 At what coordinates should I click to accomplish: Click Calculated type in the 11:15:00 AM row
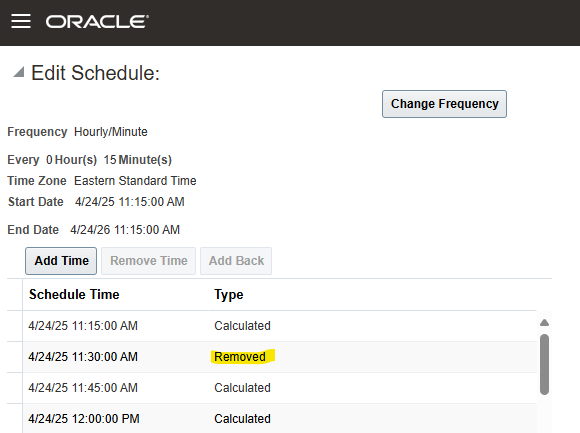coord(242,326)
